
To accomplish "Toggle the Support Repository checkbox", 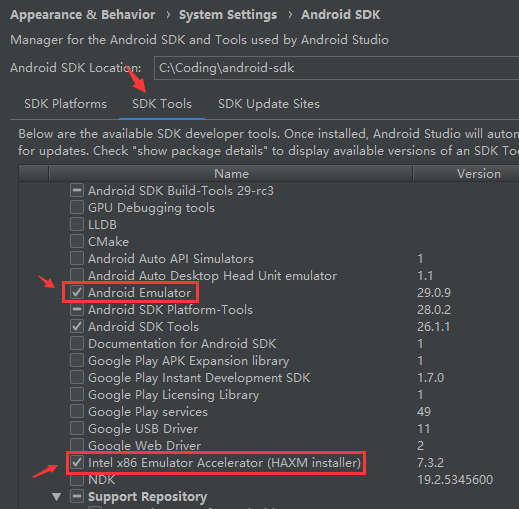I will [77, 497].
